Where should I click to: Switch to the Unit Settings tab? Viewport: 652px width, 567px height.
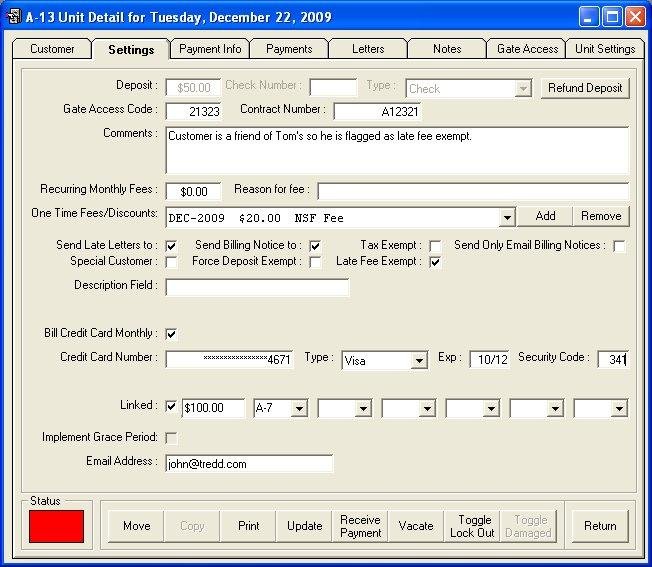click(605, 49)
